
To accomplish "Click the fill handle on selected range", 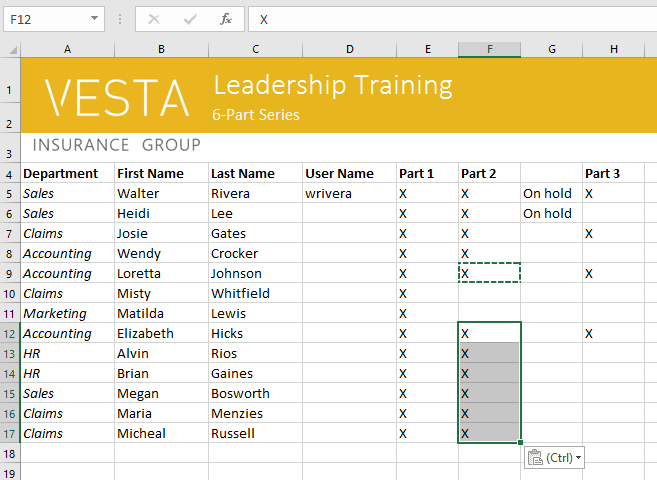I will pos(521,442).
